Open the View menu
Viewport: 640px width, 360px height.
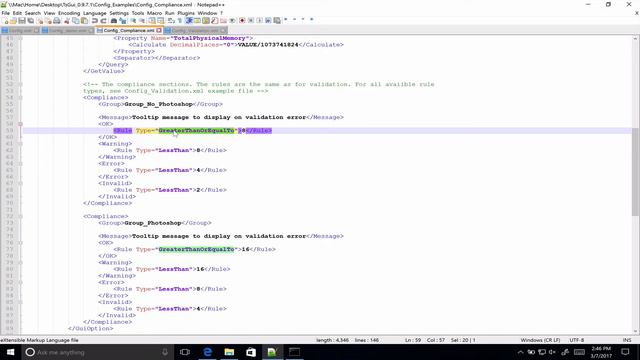pos(49,13)
